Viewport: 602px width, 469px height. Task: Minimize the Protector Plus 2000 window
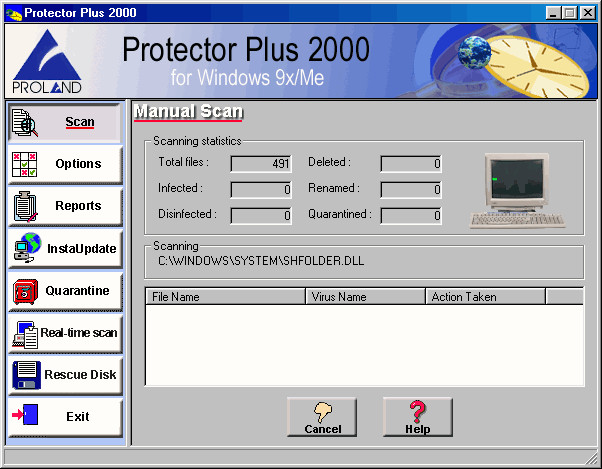click(x=553, y=13)
